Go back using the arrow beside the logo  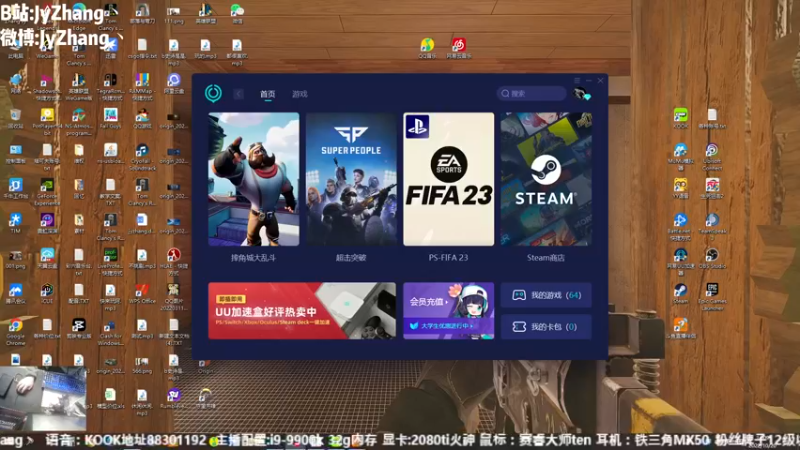point(238,94)
